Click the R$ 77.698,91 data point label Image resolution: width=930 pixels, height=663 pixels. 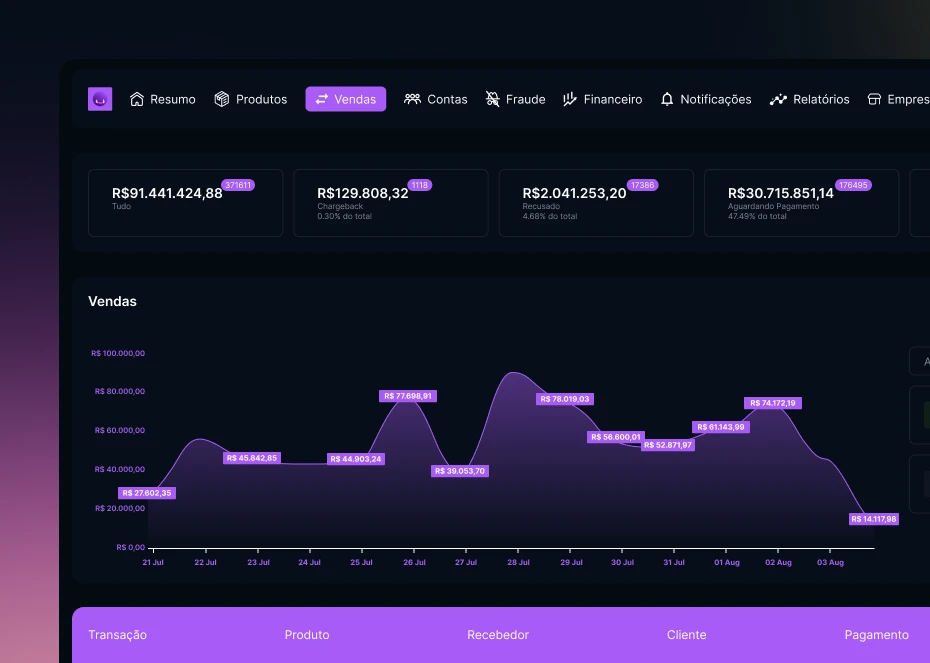[408, 396]
